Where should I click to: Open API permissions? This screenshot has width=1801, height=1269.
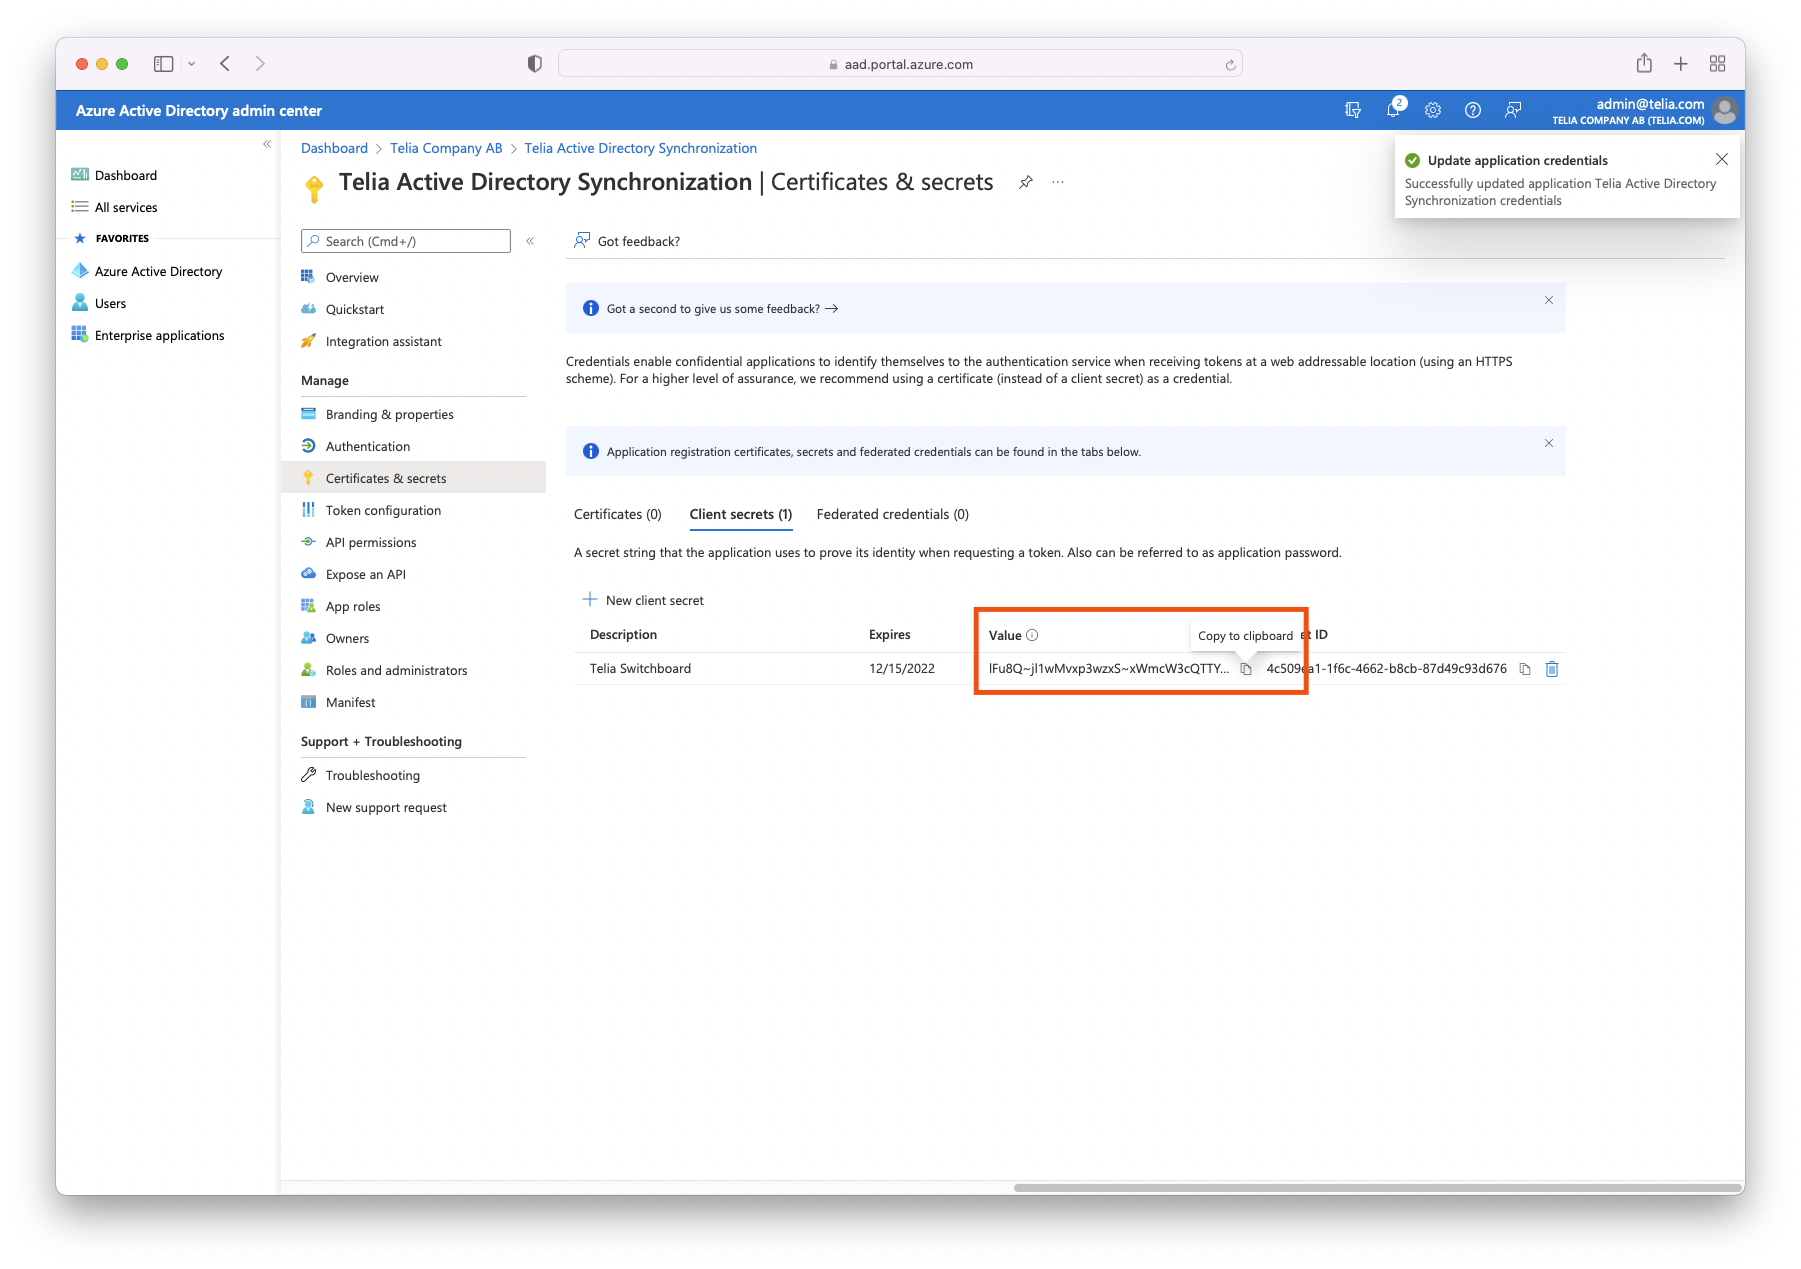coord(371,542)
